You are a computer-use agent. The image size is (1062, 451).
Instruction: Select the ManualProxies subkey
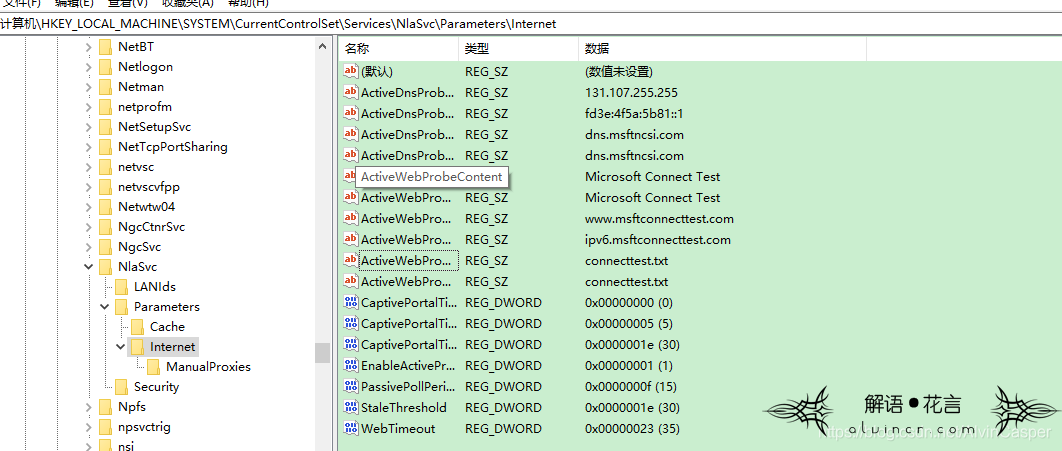point(209,366)
